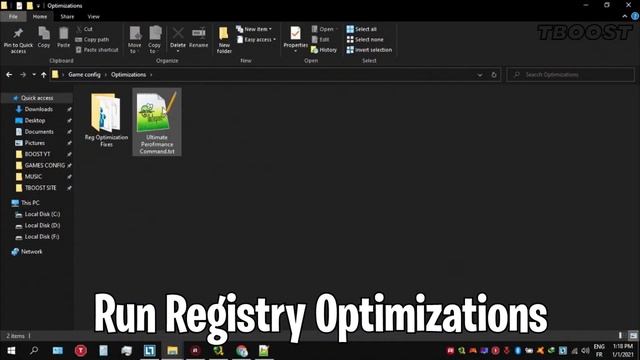Click Select none in ribbon
Image resolution: width=640 pixels, height=360 pixels.
365,40
